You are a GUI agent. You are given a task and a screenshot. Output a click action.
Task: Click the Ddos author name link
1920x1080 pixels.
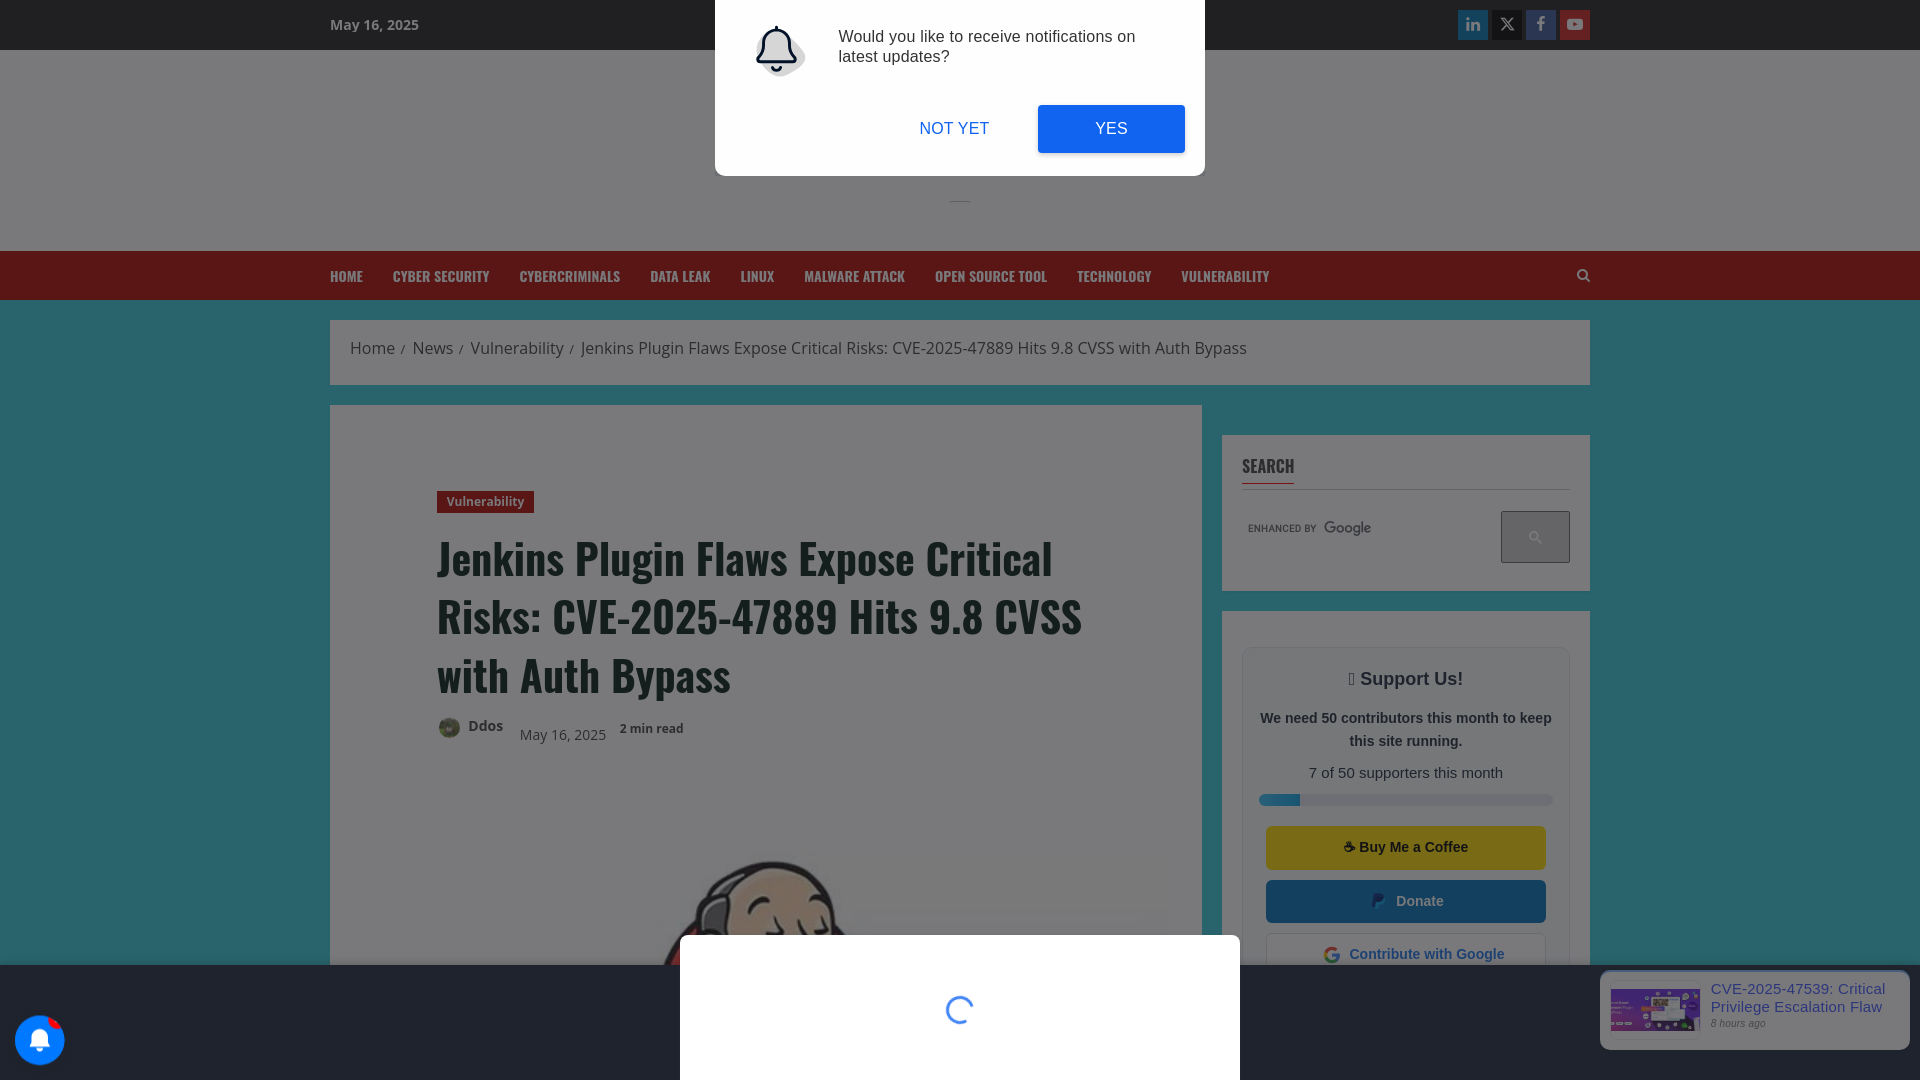(x=485, y=726)
